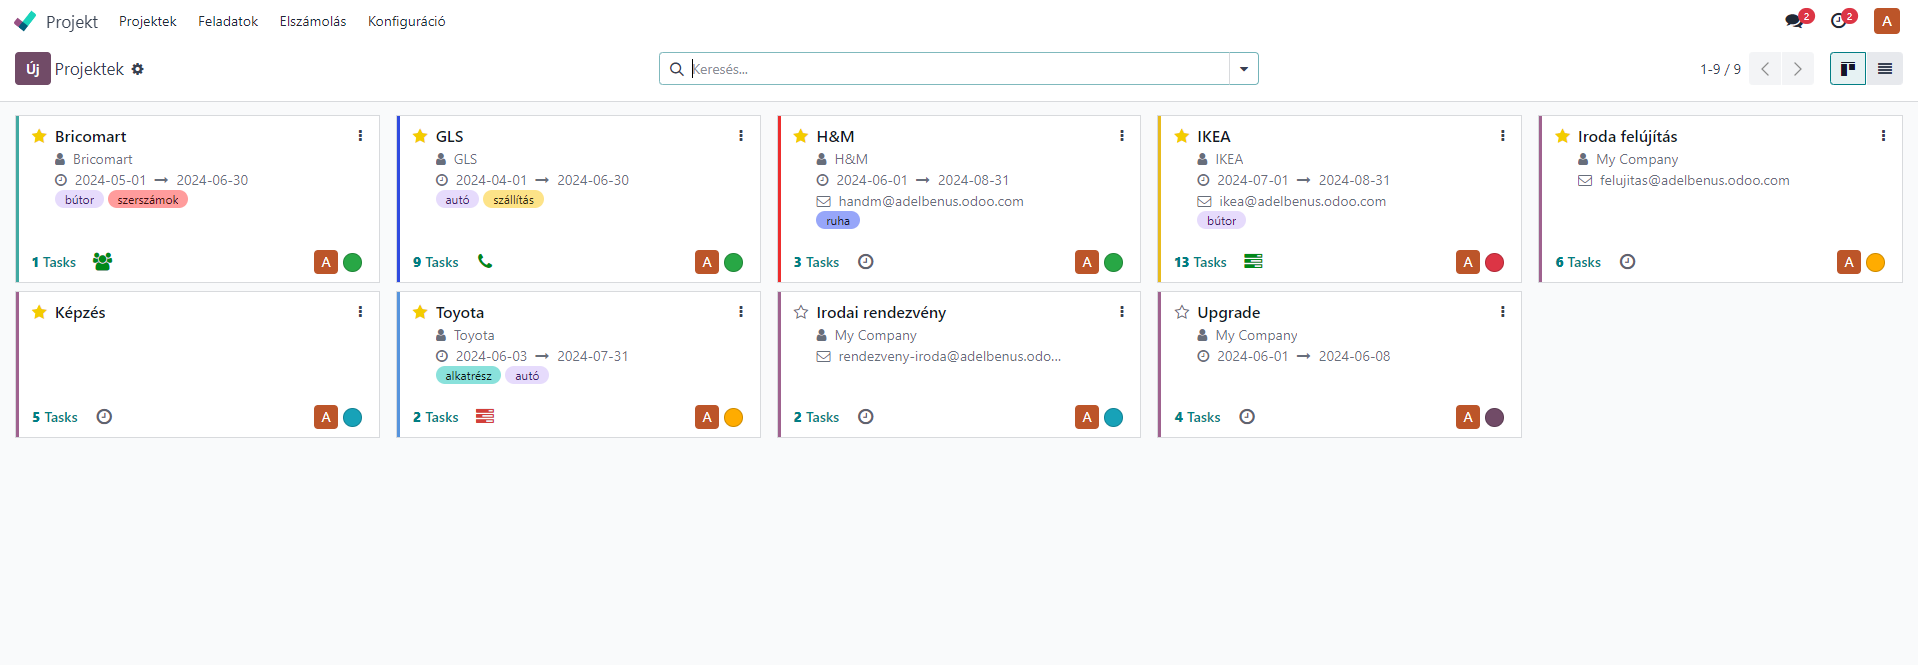This screenshot has width=1918, height=665.
Task: Open the Feladatok menu
Action: point(228,21)
